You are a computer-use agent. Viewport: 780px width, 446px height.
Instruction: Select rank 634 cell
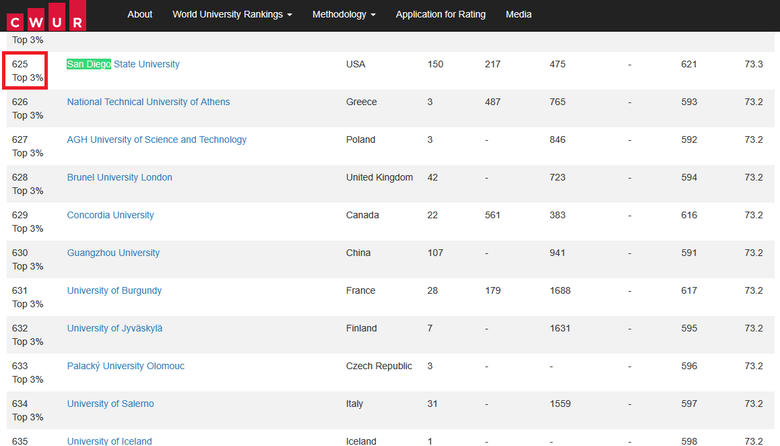[27, 410]
